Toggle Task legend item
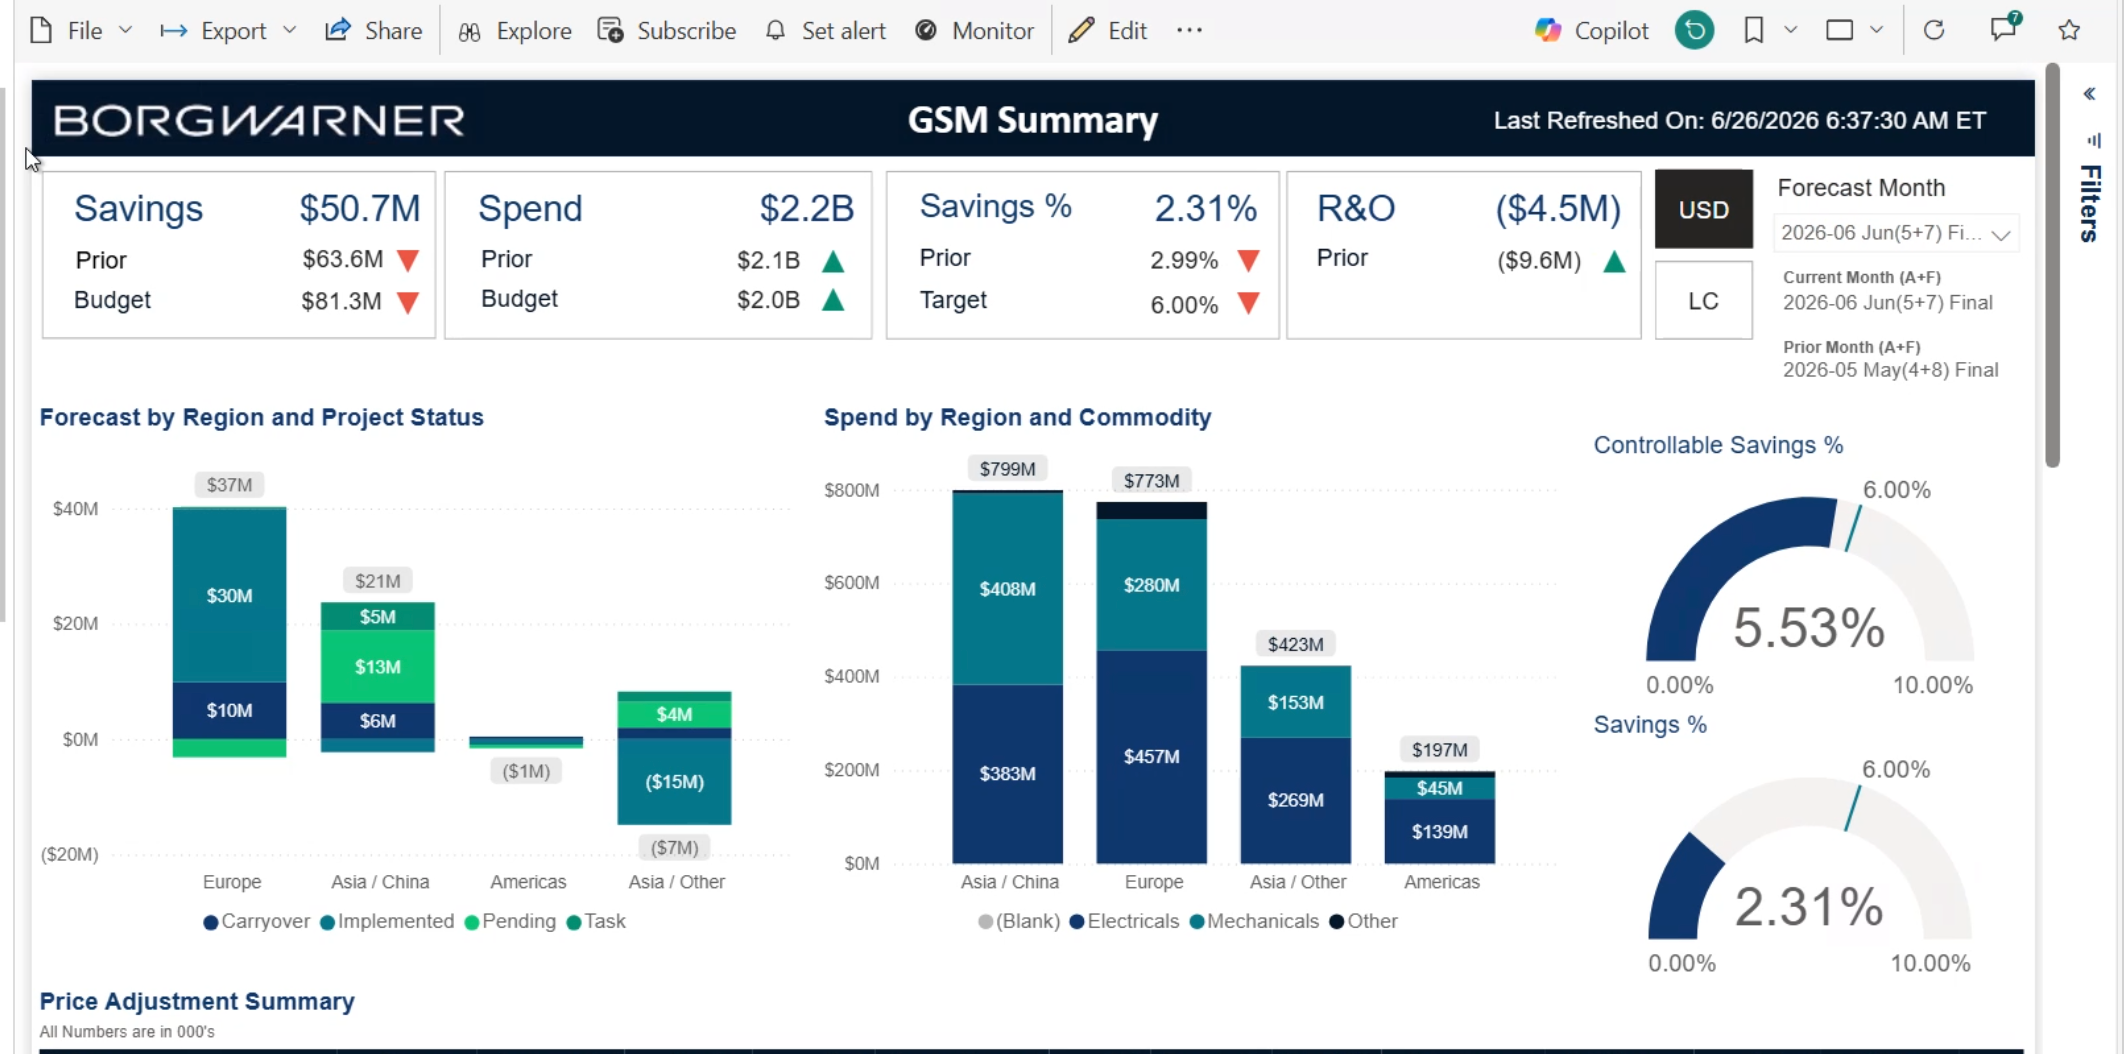This screenshot has height=1054, width=2124. (x=596, y=921)
